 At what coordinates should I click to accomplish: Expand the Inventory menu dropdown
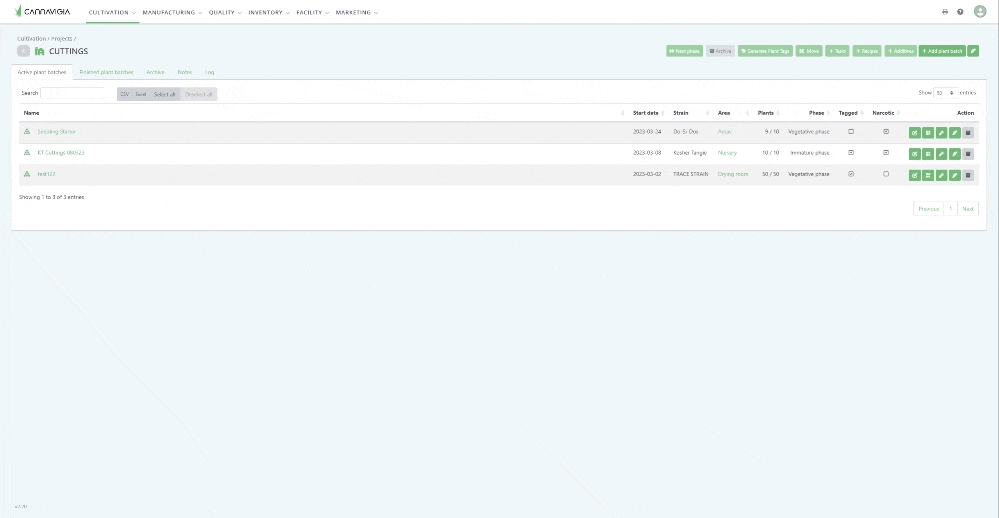(x=268, y=12)
